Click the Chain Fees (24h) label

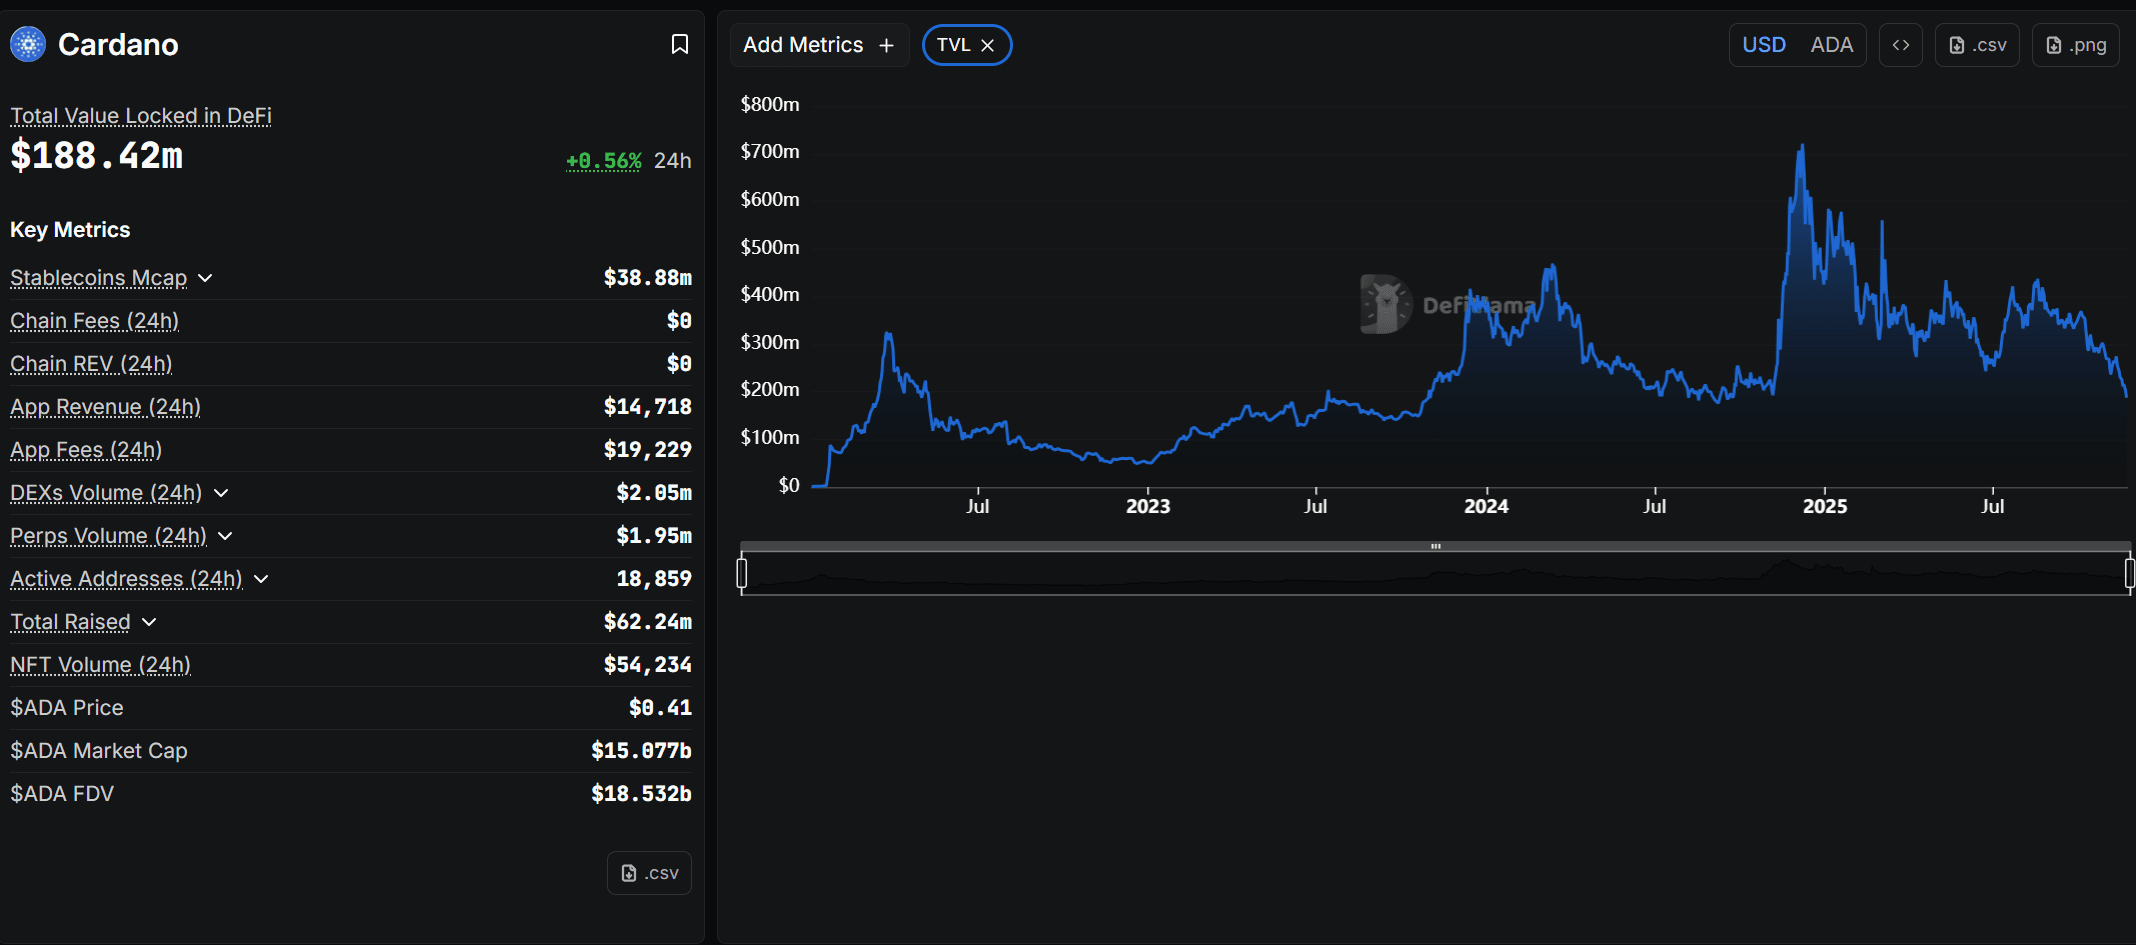[x=95, y=321]
